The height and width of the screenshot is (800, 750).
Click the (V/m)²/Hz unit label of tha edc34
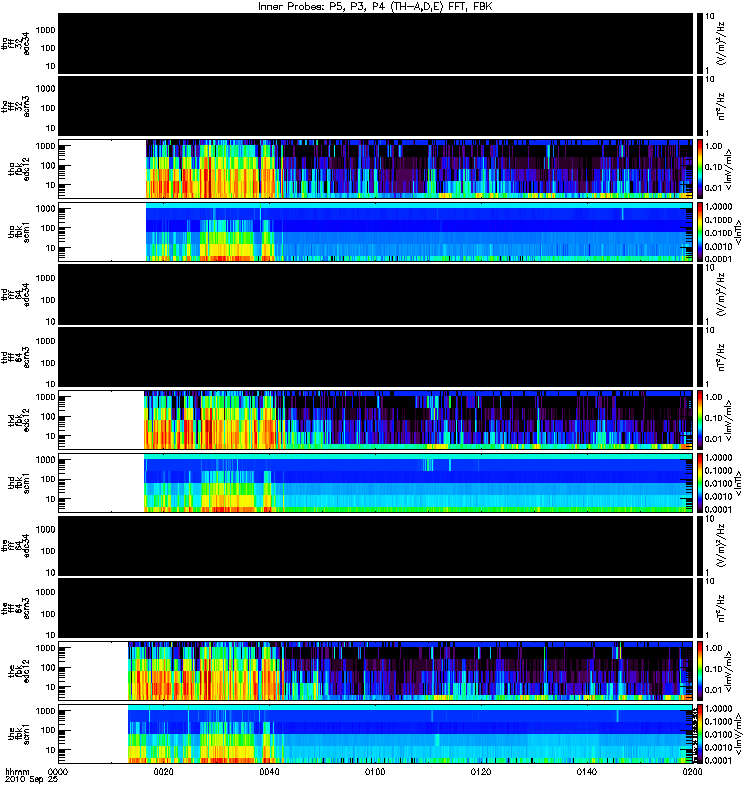(721, 43)
